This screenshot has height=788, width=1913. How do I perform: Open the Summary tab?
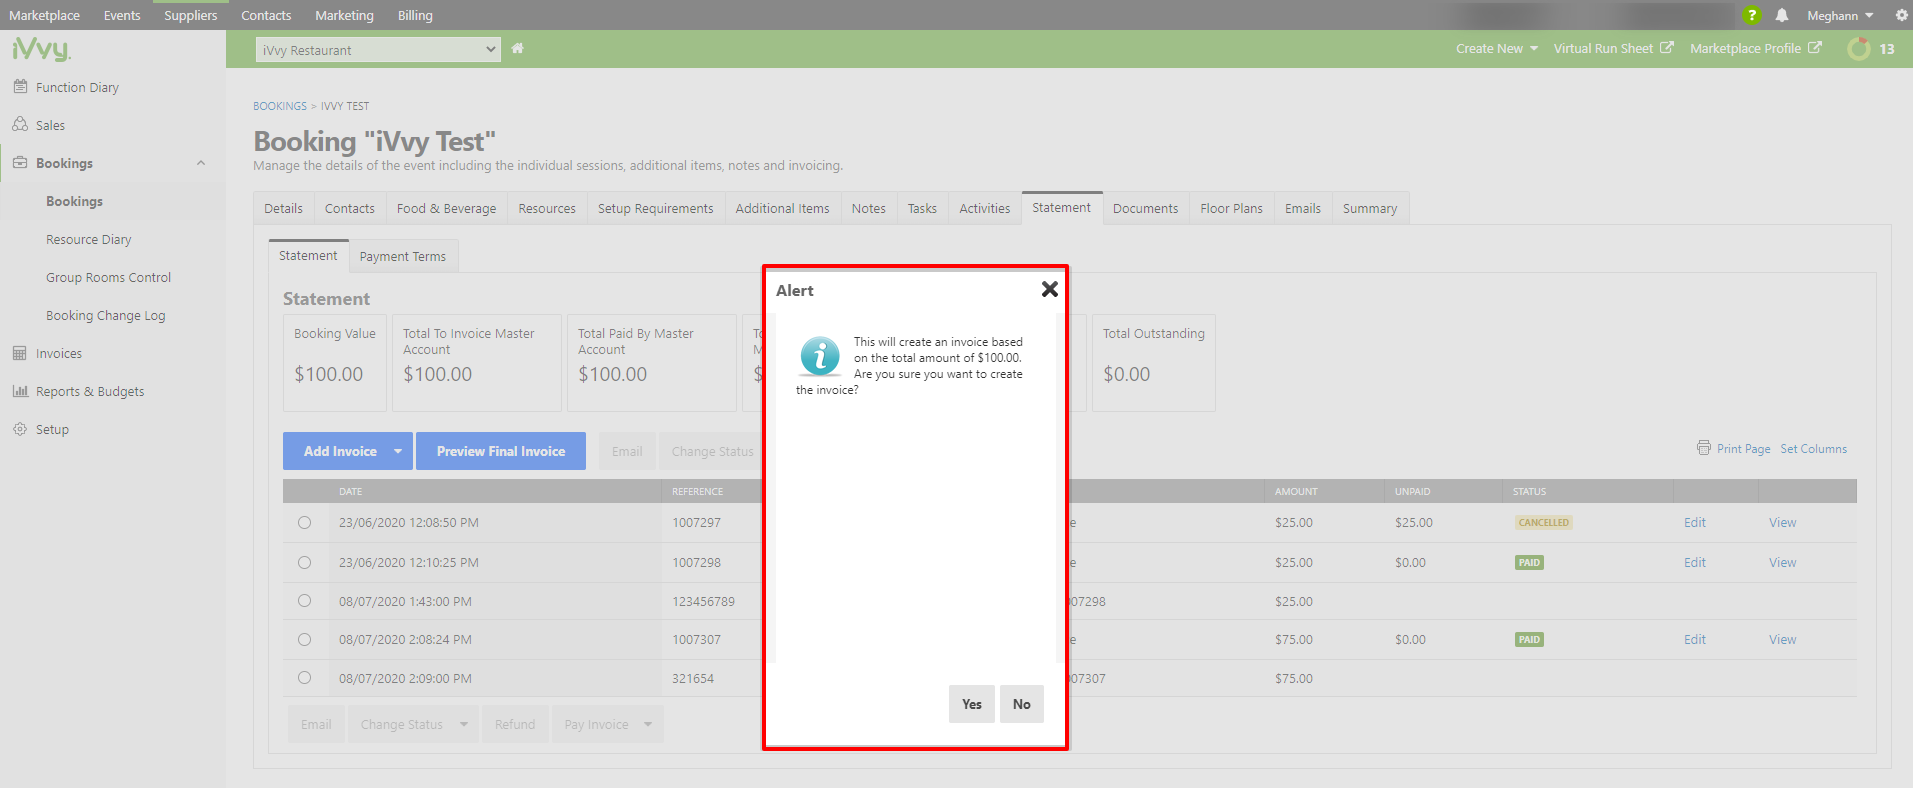click(1370, 208)
